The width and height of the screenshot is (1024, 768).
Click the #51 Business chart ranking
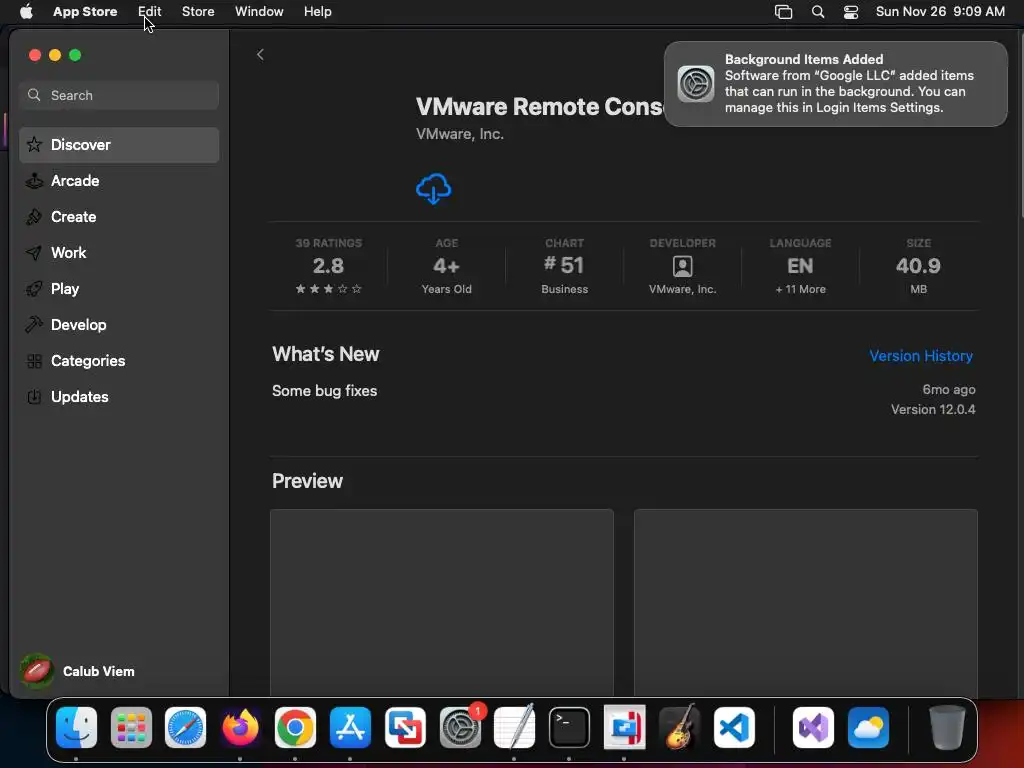click(x=564, y=266)
